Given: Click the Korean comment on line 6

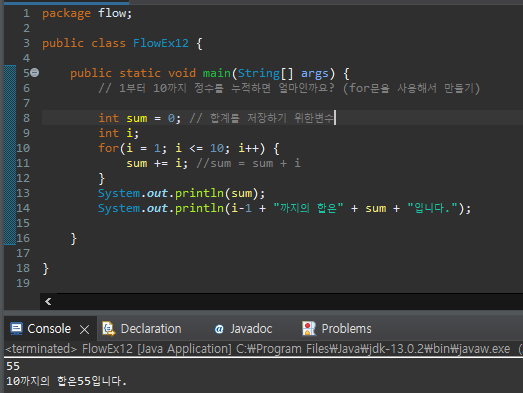Looking at the screenshot, I should tap(289, 88).
